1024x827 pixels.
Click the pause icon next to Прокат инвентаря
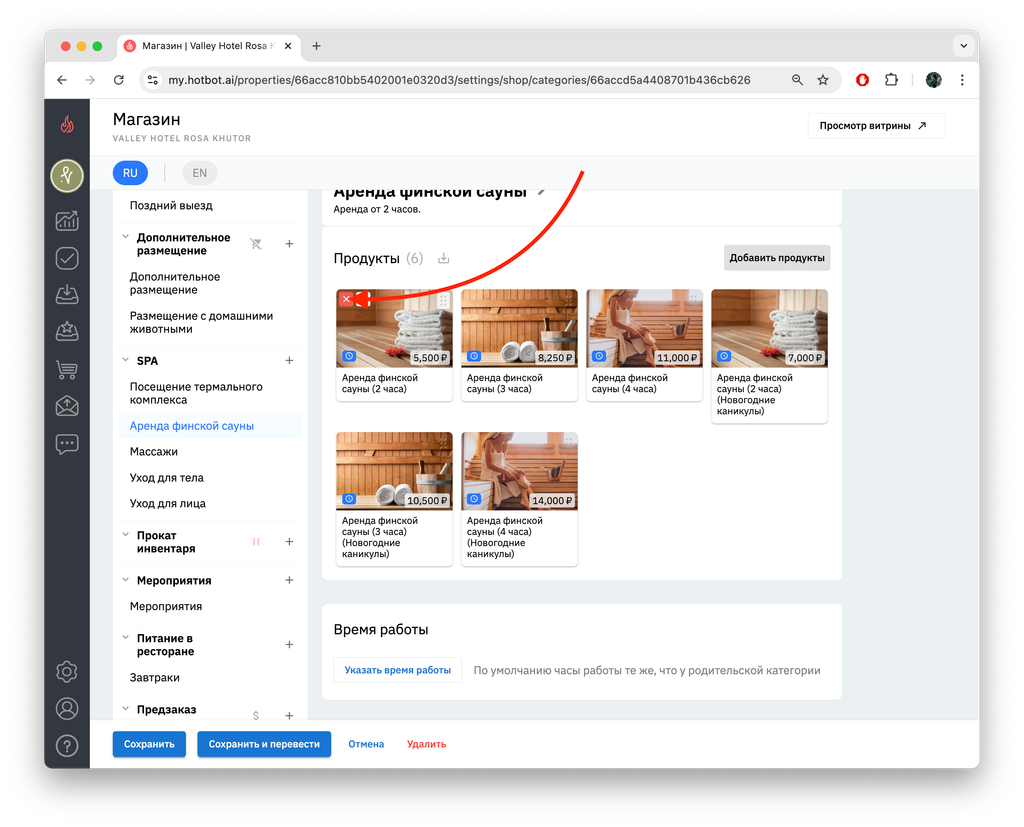pyautogui.click(x=256, y=542)
